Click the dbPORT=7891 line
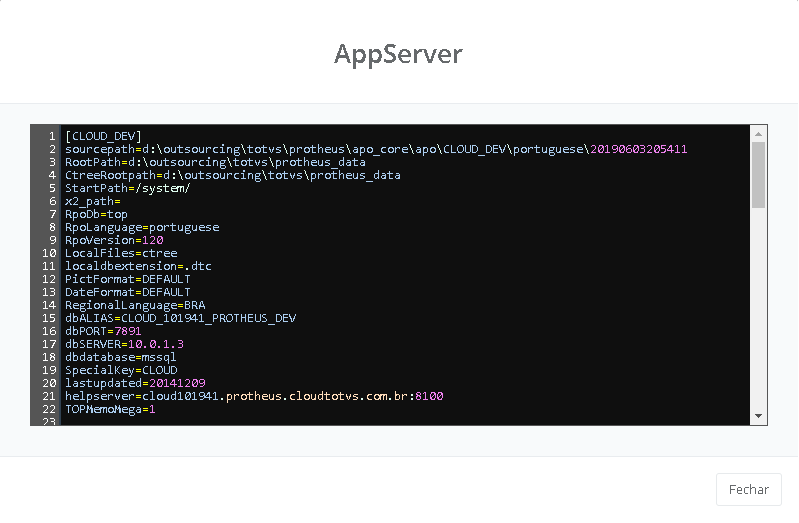Viewport: 799px width, 523px height. point(103,331)
